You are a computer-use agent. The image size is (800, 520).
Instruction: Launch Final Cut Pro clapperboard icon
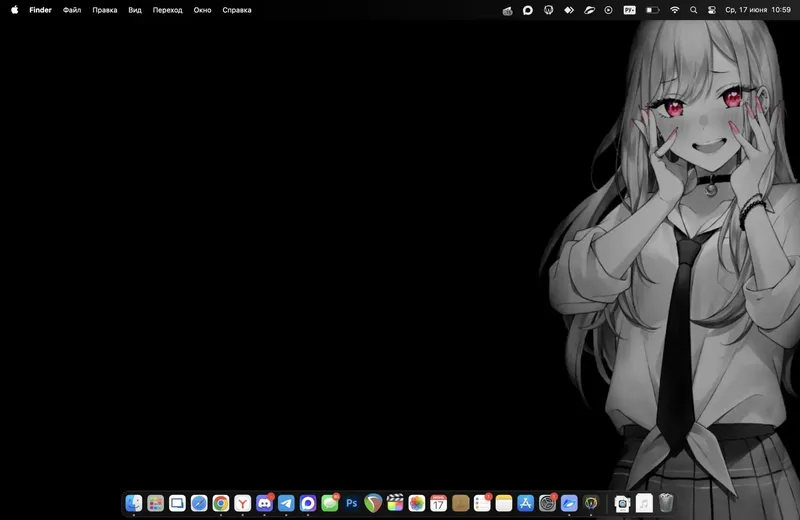(395, 503)
